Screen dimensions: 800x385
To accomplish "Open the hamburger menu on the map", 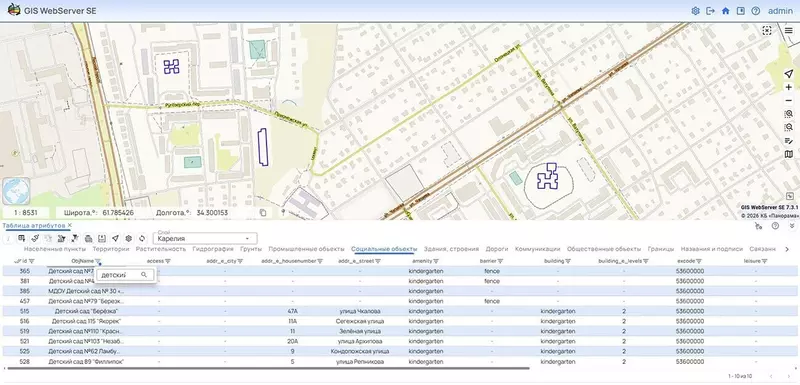I will point(789,31).
